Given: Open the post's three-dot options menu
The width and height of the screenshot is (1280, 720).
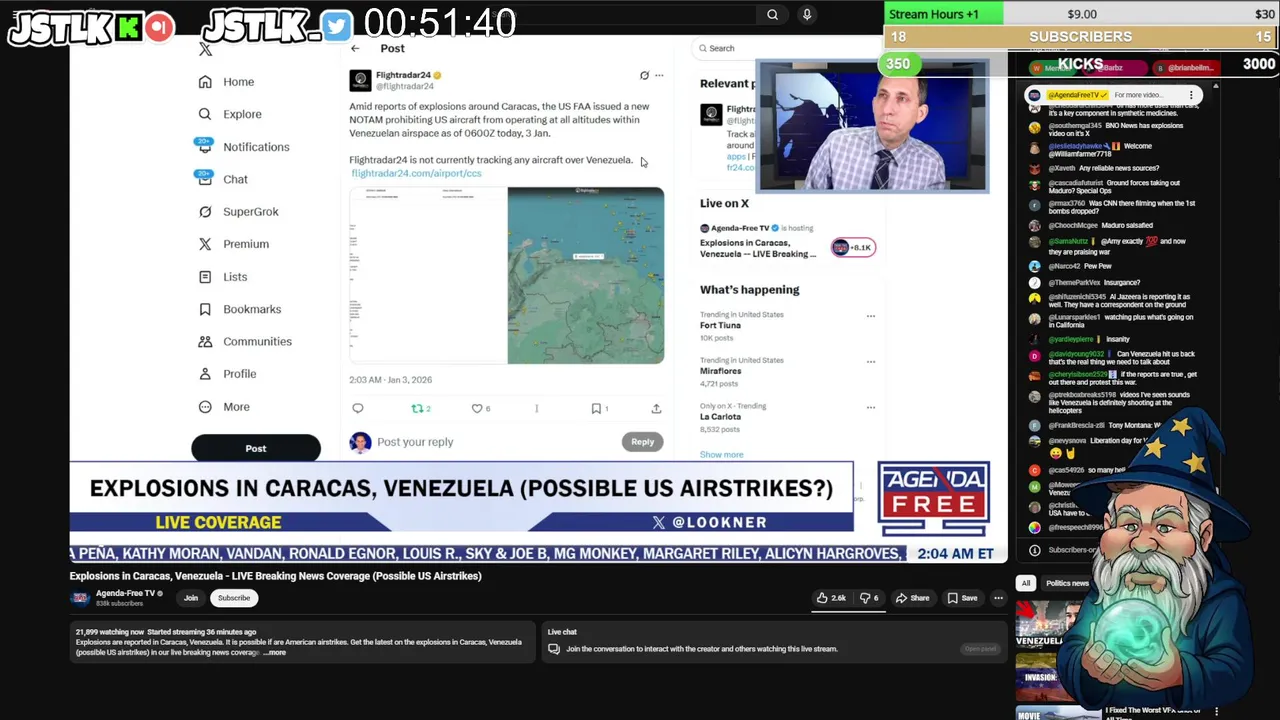Looking at the screenshot, I should point(659,75).
